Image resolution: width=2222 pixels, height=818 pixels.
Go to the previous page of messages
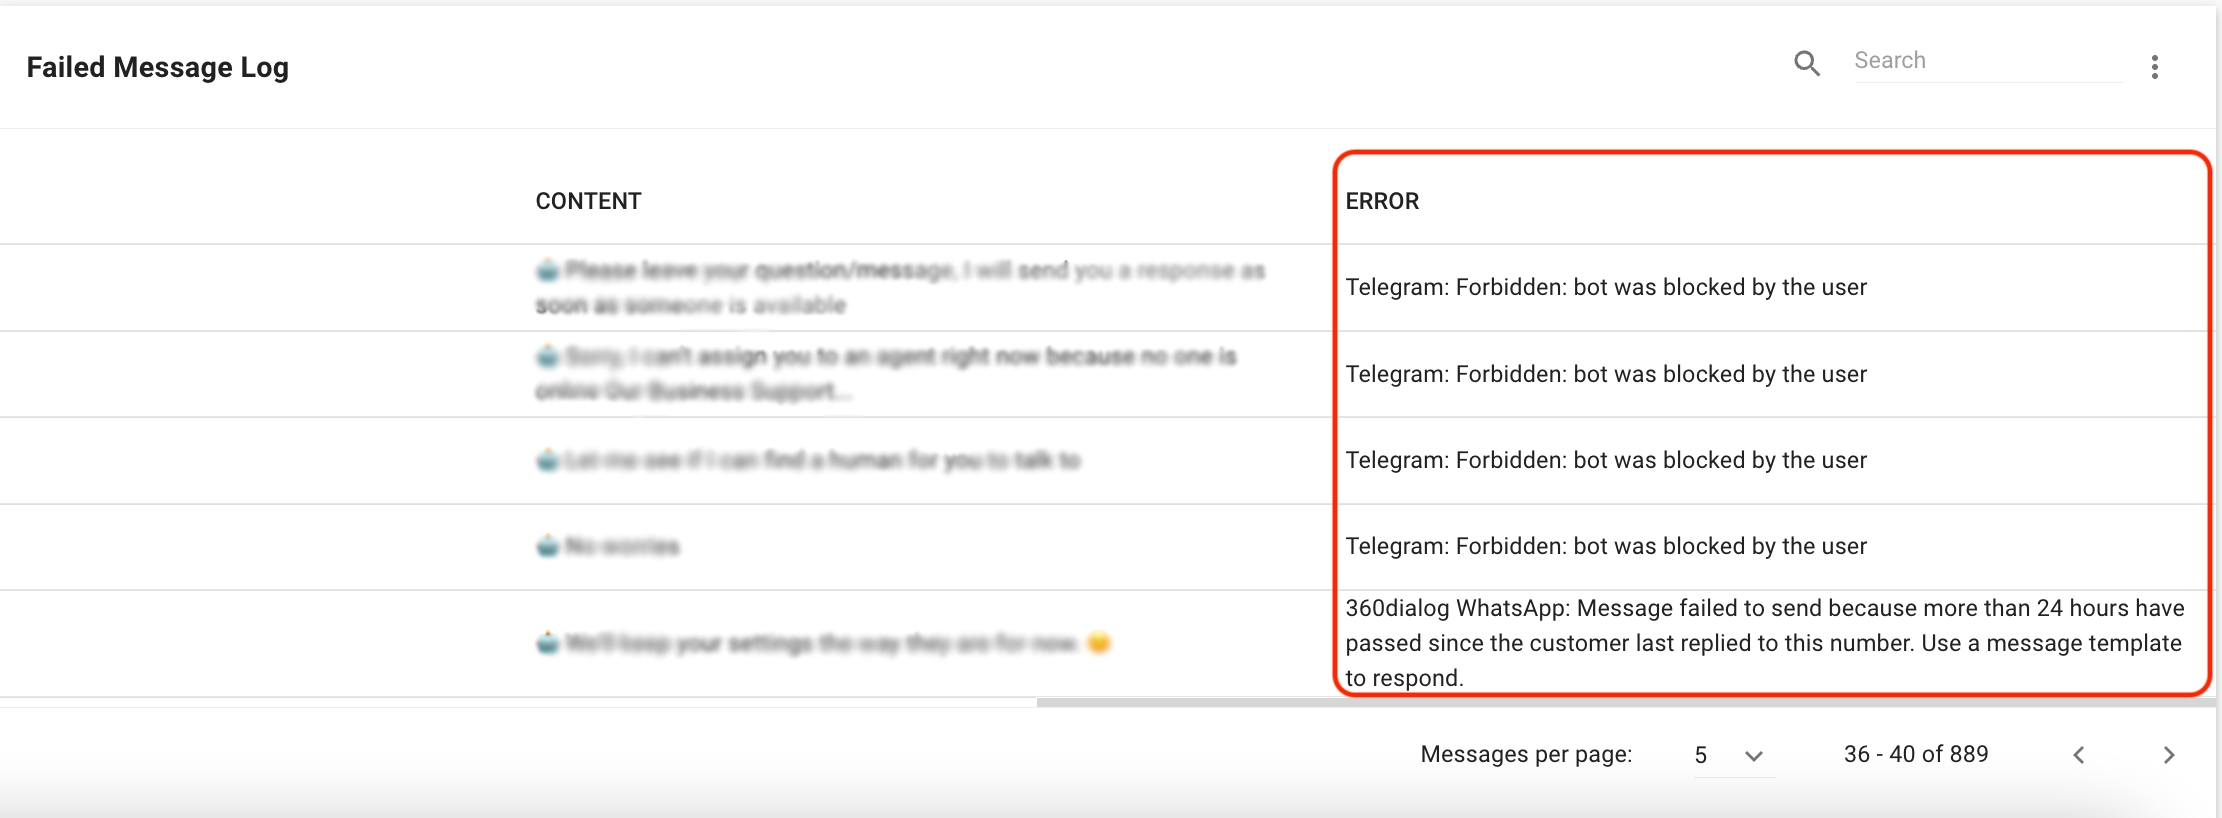(x=2079, y=755)
